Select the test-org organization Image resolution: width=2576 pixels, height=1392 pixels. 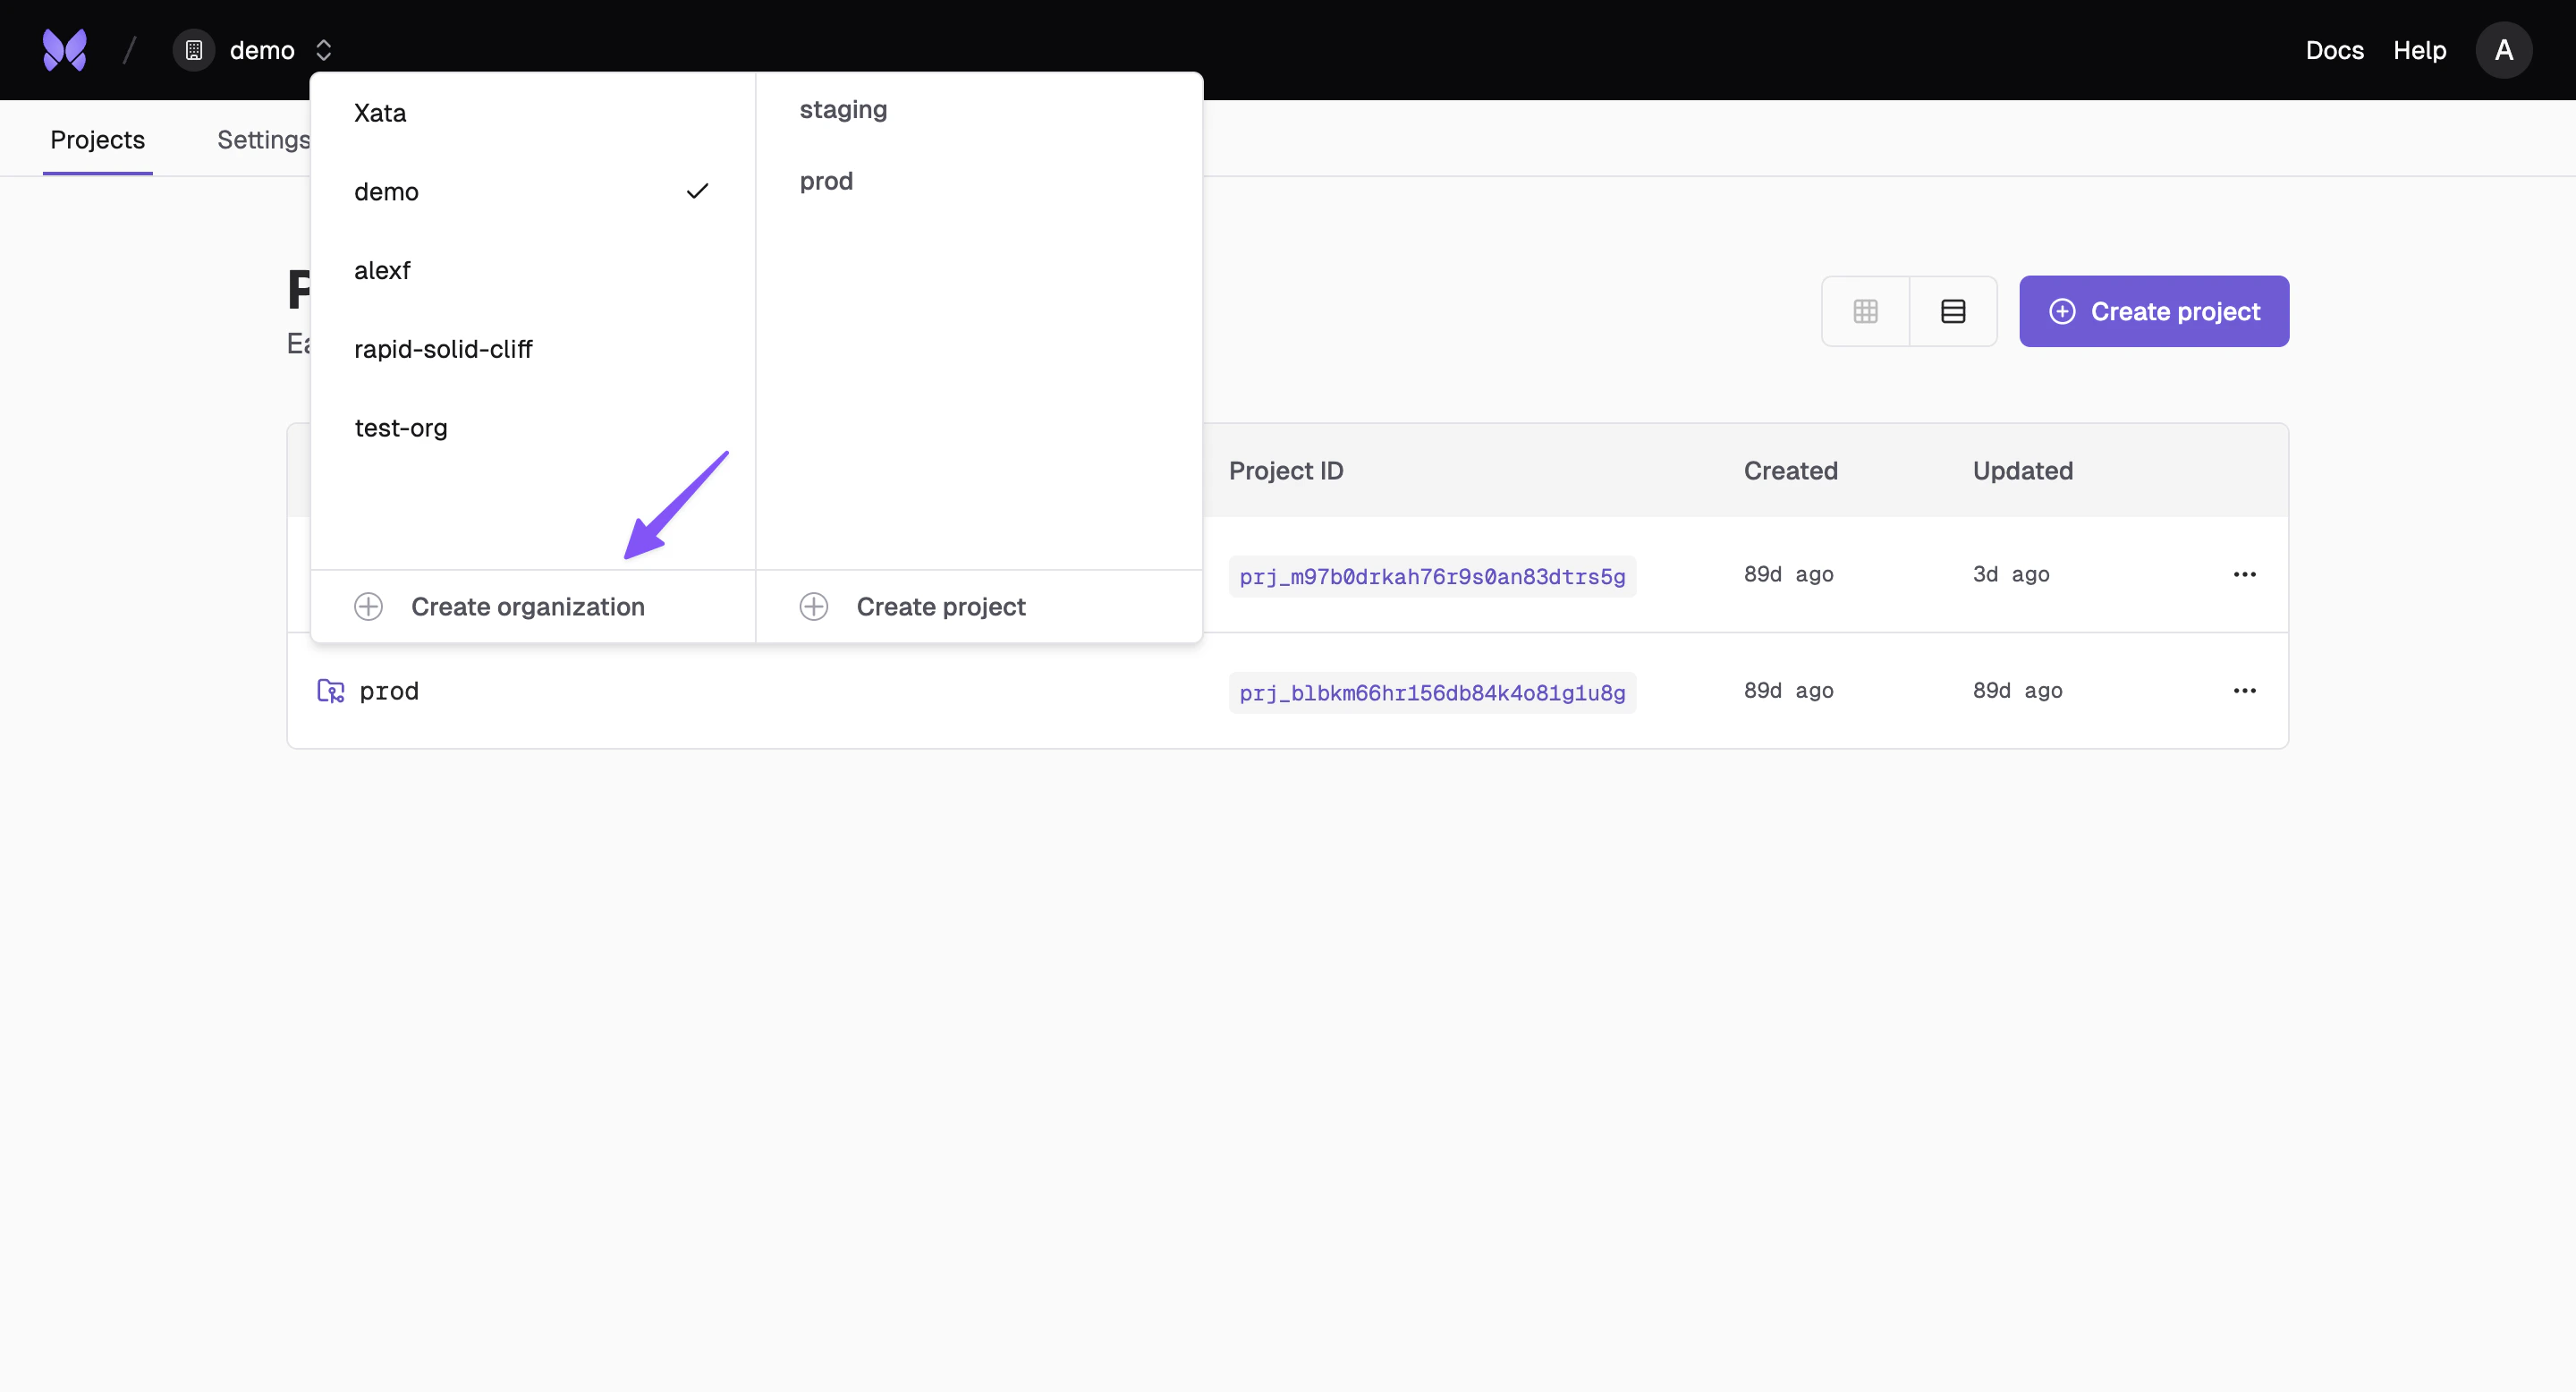[x=400, y=428]
